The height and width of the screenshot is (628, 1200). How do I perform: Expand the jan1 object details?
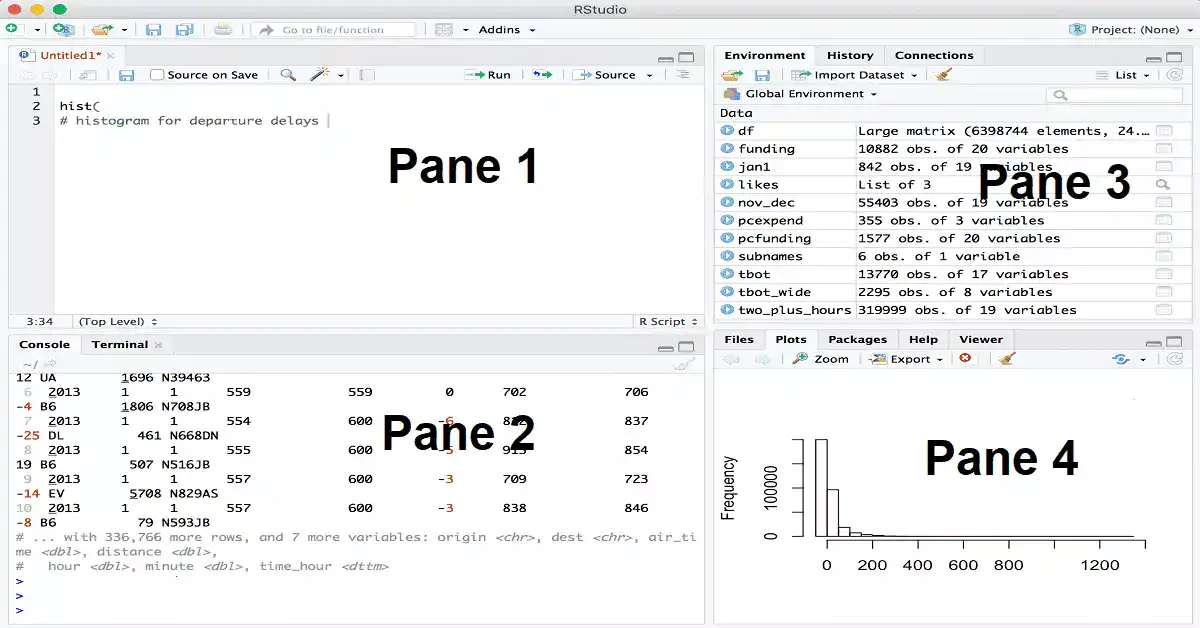(727, 167)
